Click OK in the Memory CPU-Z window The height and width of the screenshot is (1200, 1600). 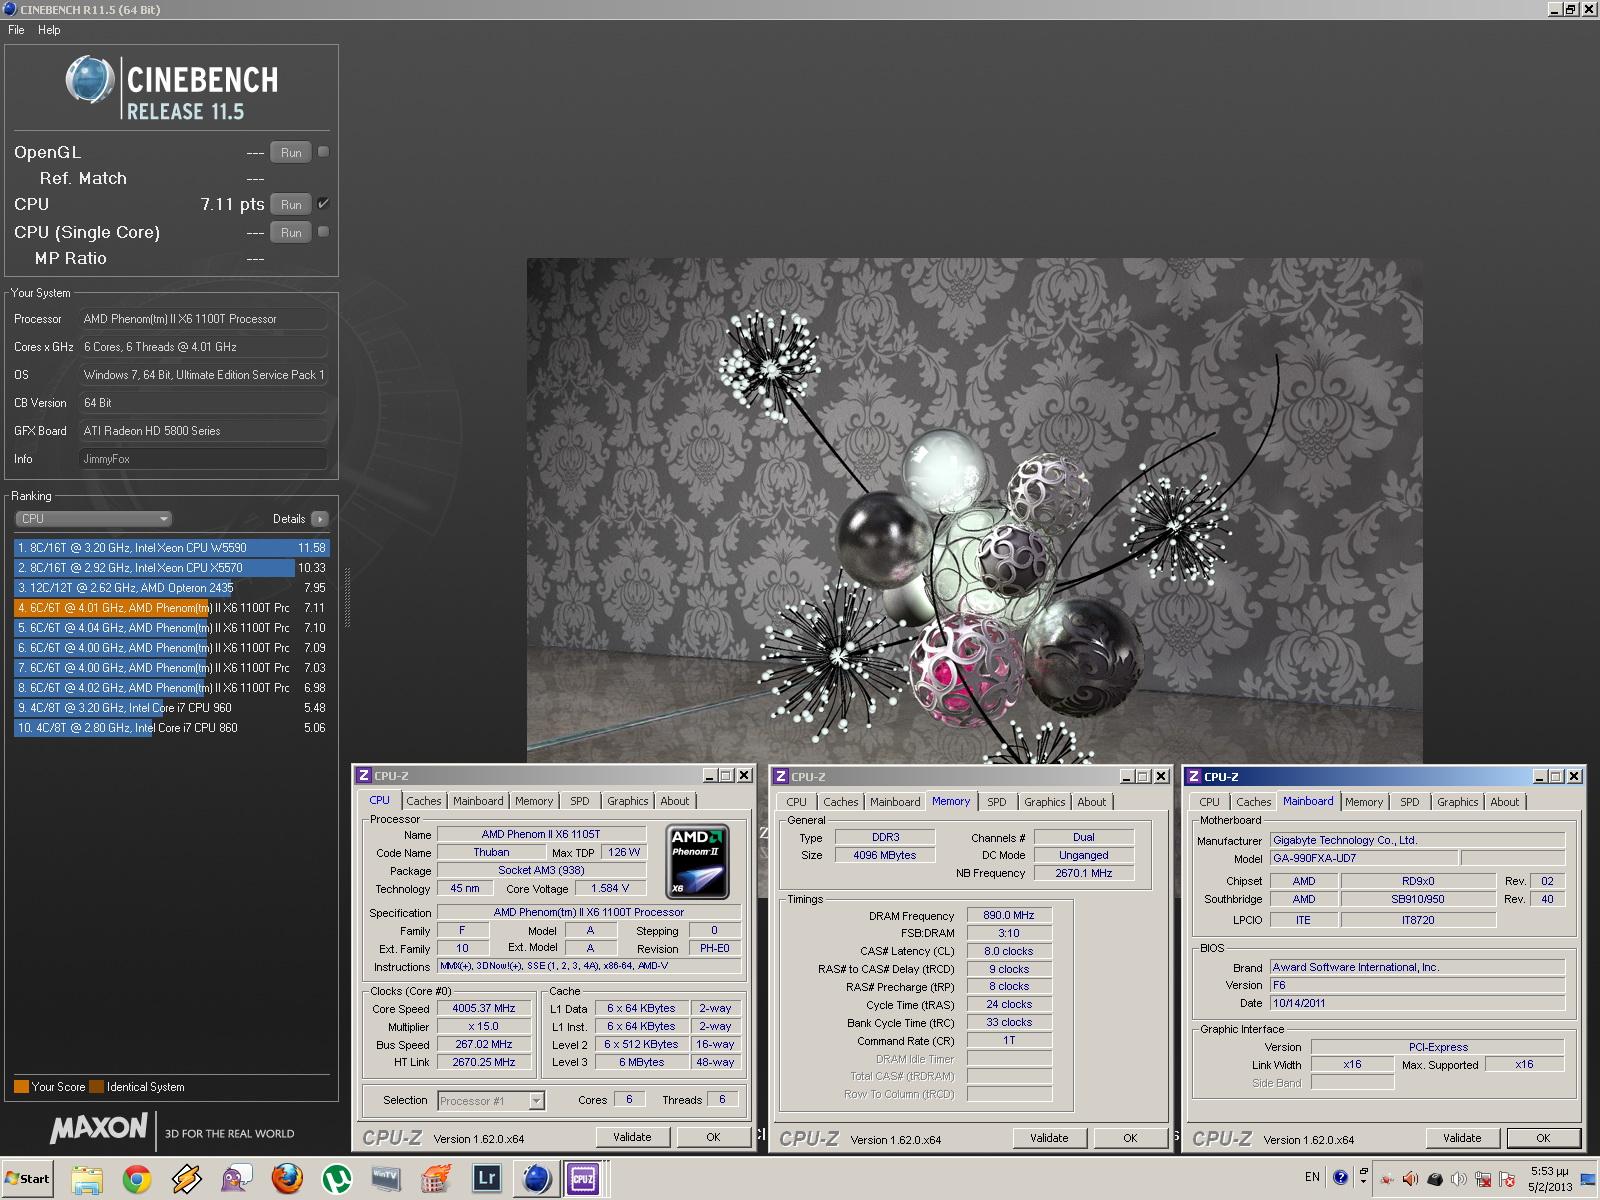(1130, 1138)
